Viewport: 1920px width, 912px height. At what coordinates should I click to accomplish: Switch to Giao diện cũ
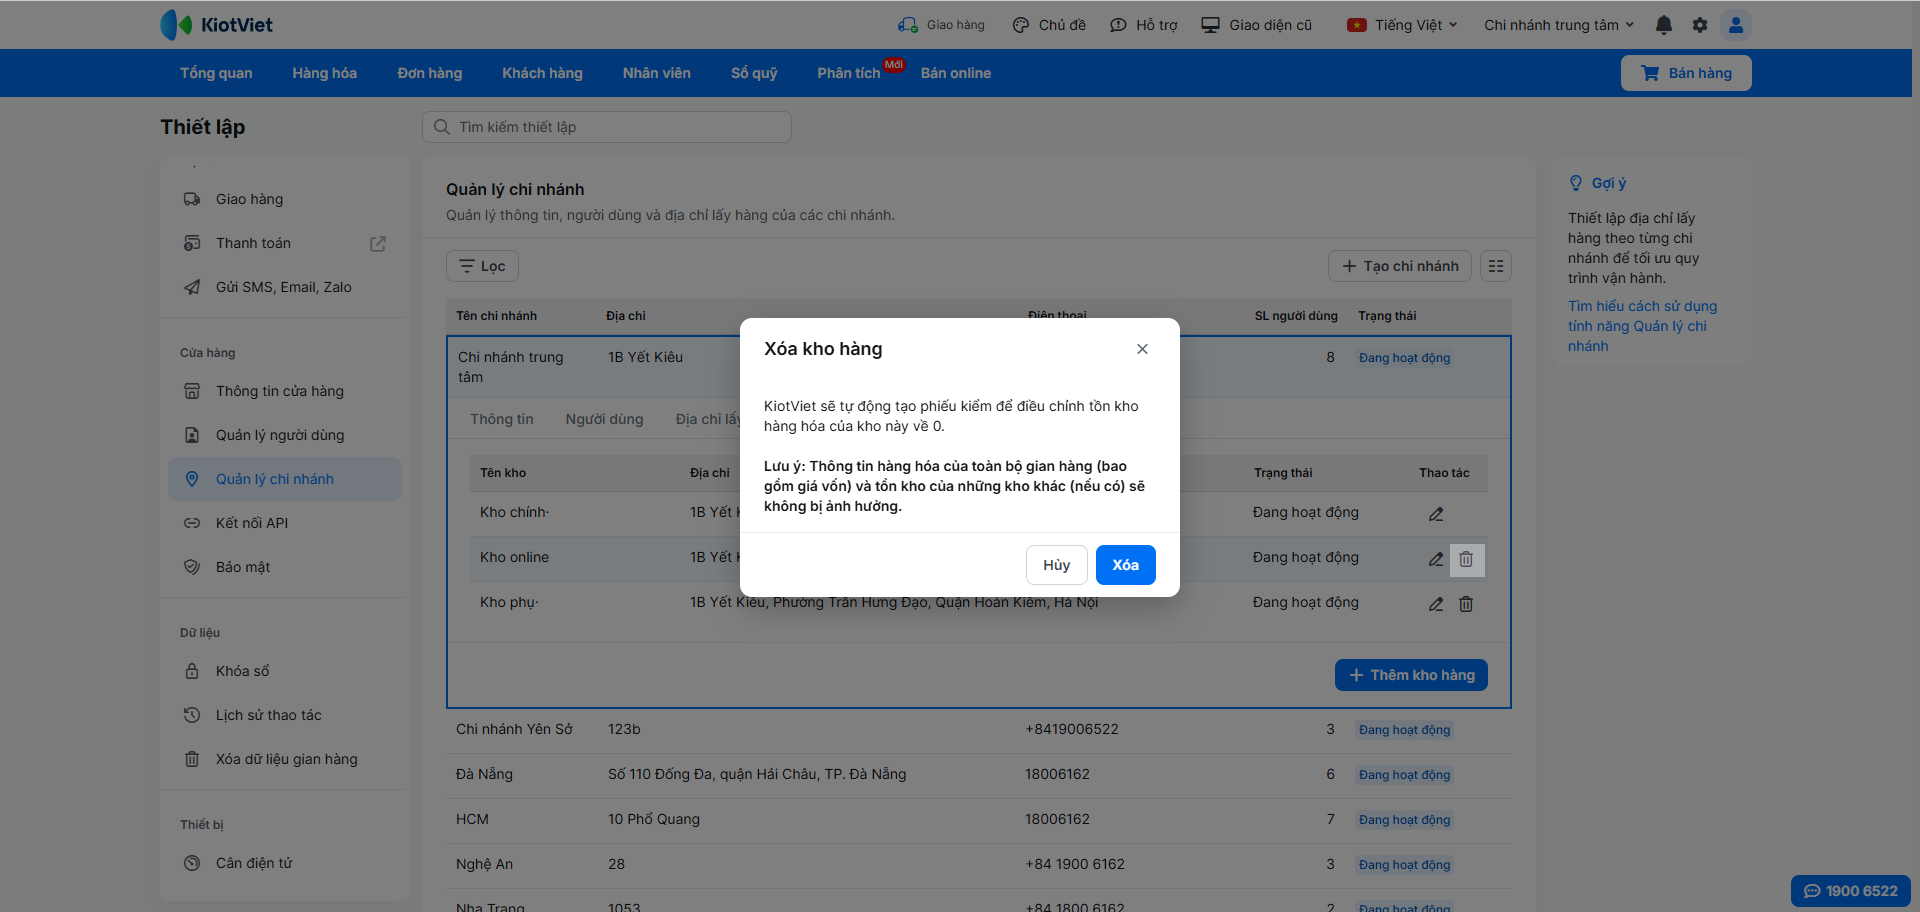tap(1257, 25)
